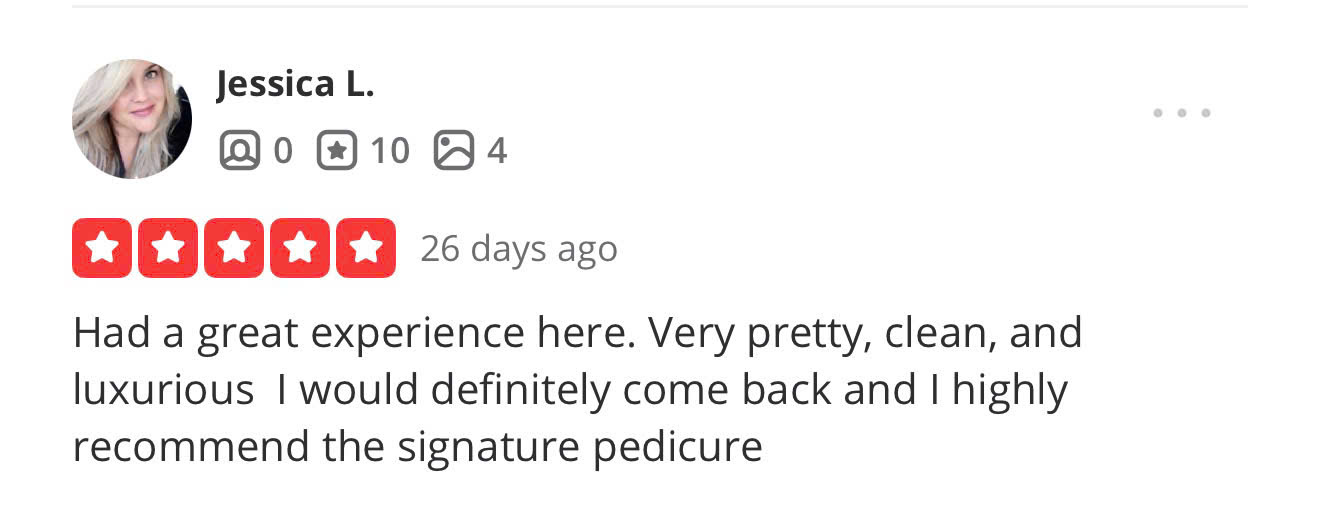1320x520 pixels.
Task: Click the first red rating star
Action: [x=102, y=248]
